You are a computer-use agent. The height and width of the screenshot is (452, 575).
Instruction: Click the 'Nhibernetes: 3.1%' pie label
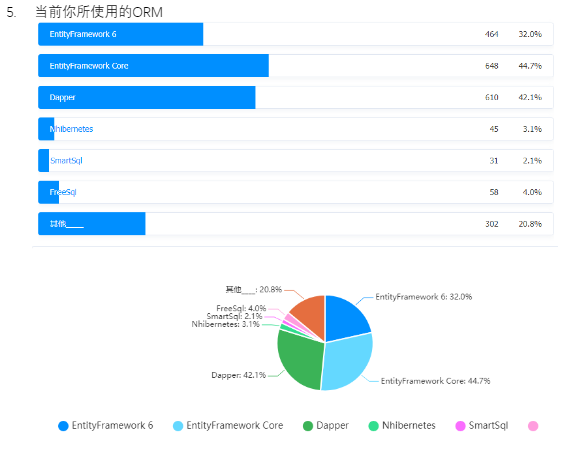tap(226, 324)
